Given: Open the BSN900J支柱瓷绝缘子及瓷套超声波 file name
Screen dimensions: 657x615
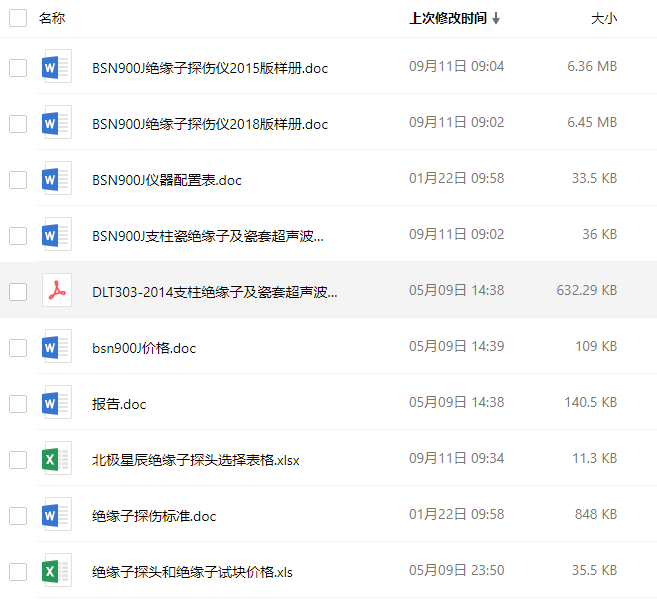Looking at the screenshot, I should pyautogui.click(x=208, y=236).
